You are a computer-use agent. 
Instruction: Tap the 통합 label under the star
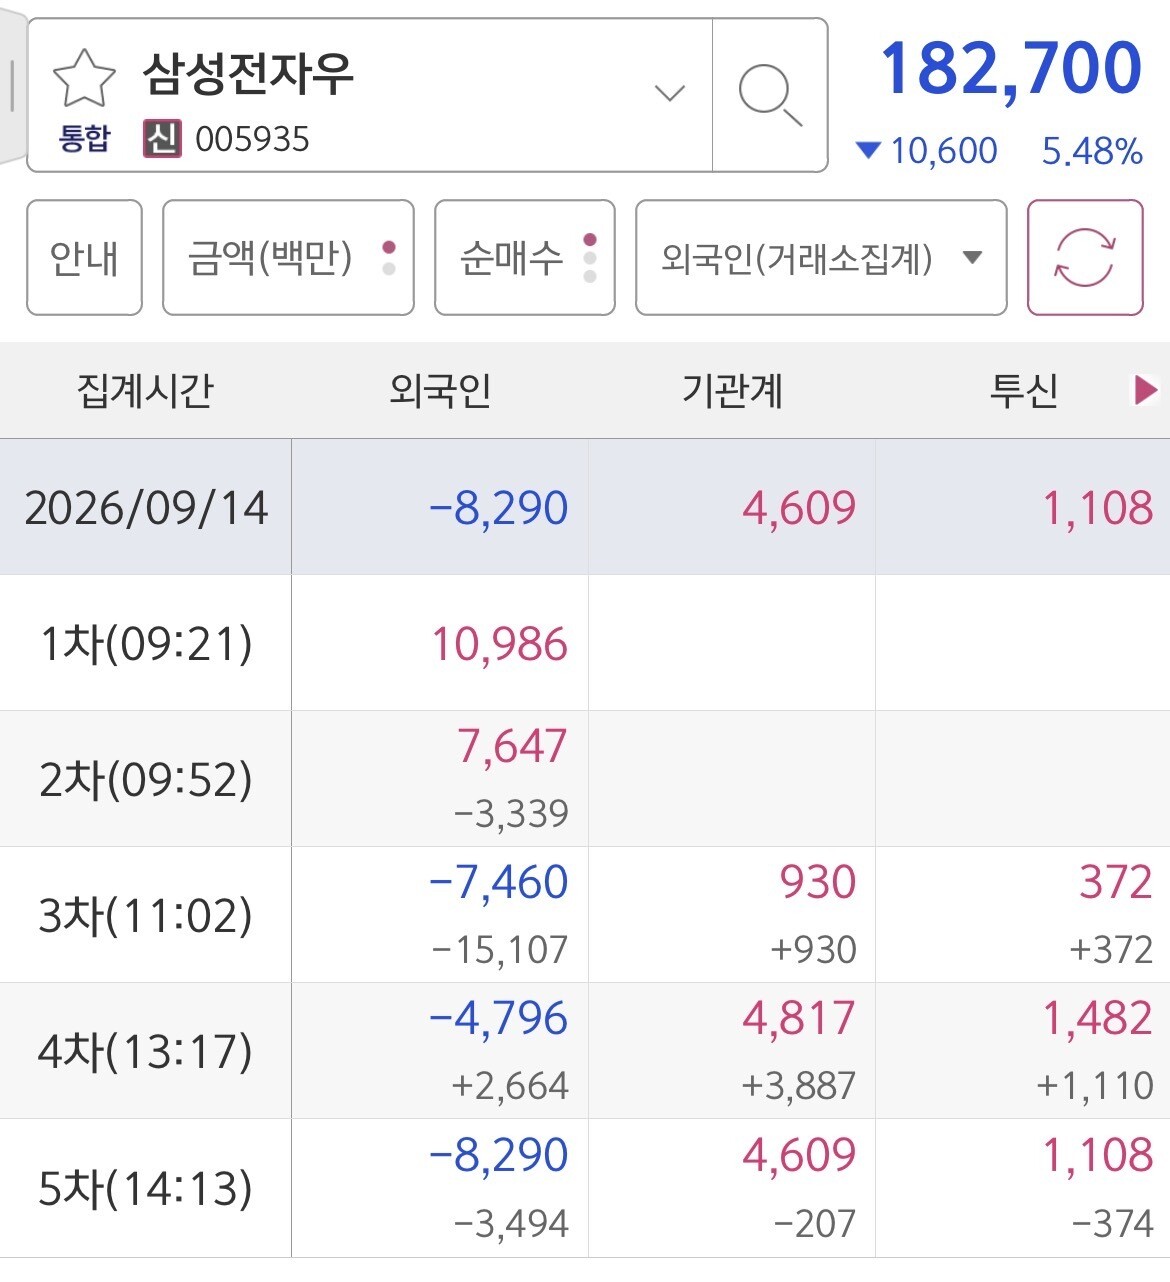point(84,138)
